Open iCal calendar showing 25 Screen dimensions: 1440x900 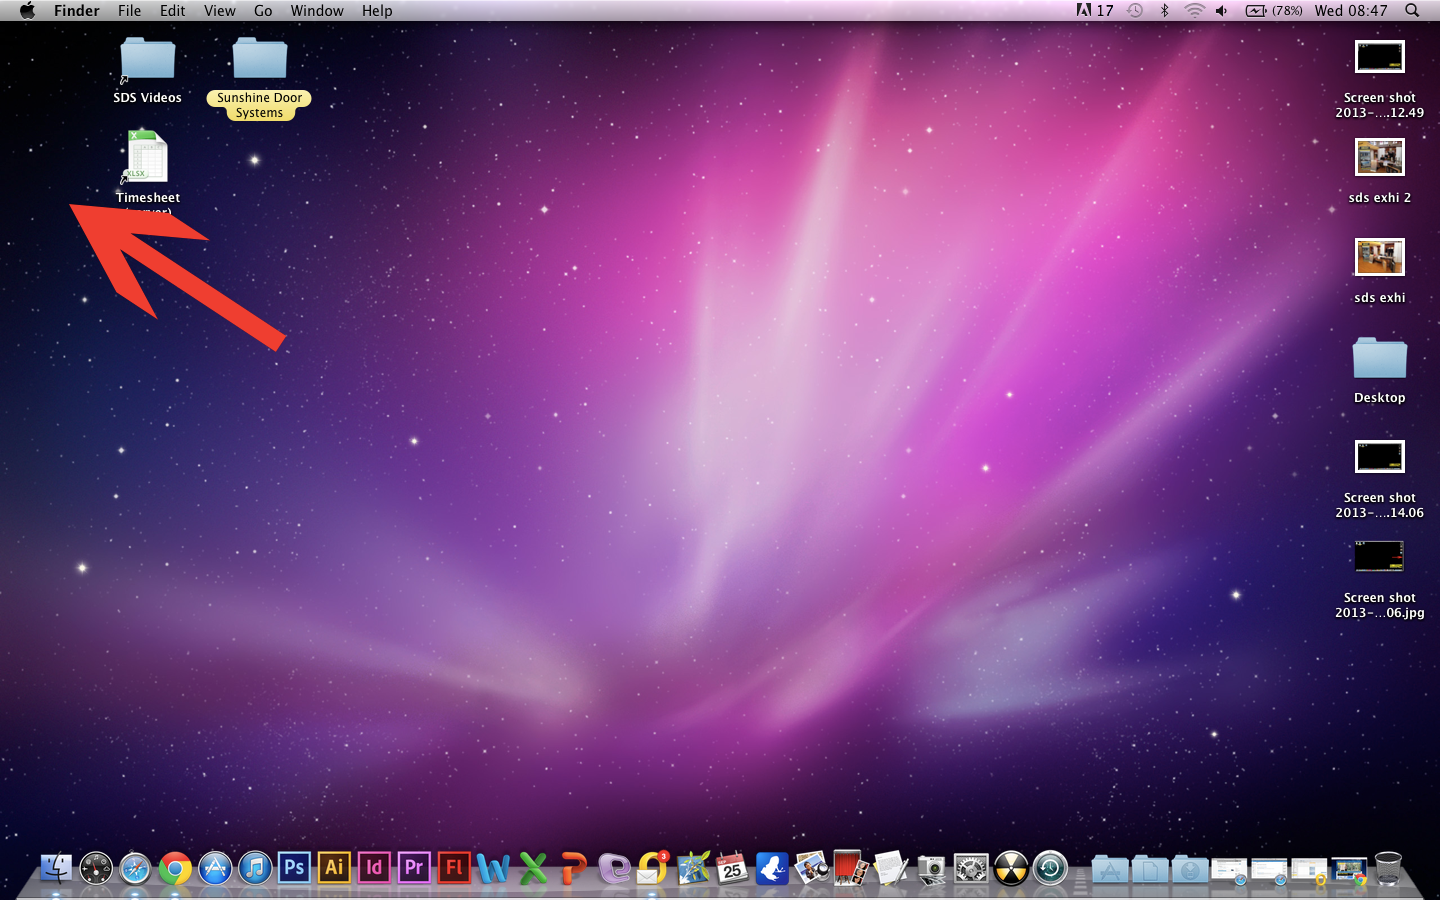[732, 868]
